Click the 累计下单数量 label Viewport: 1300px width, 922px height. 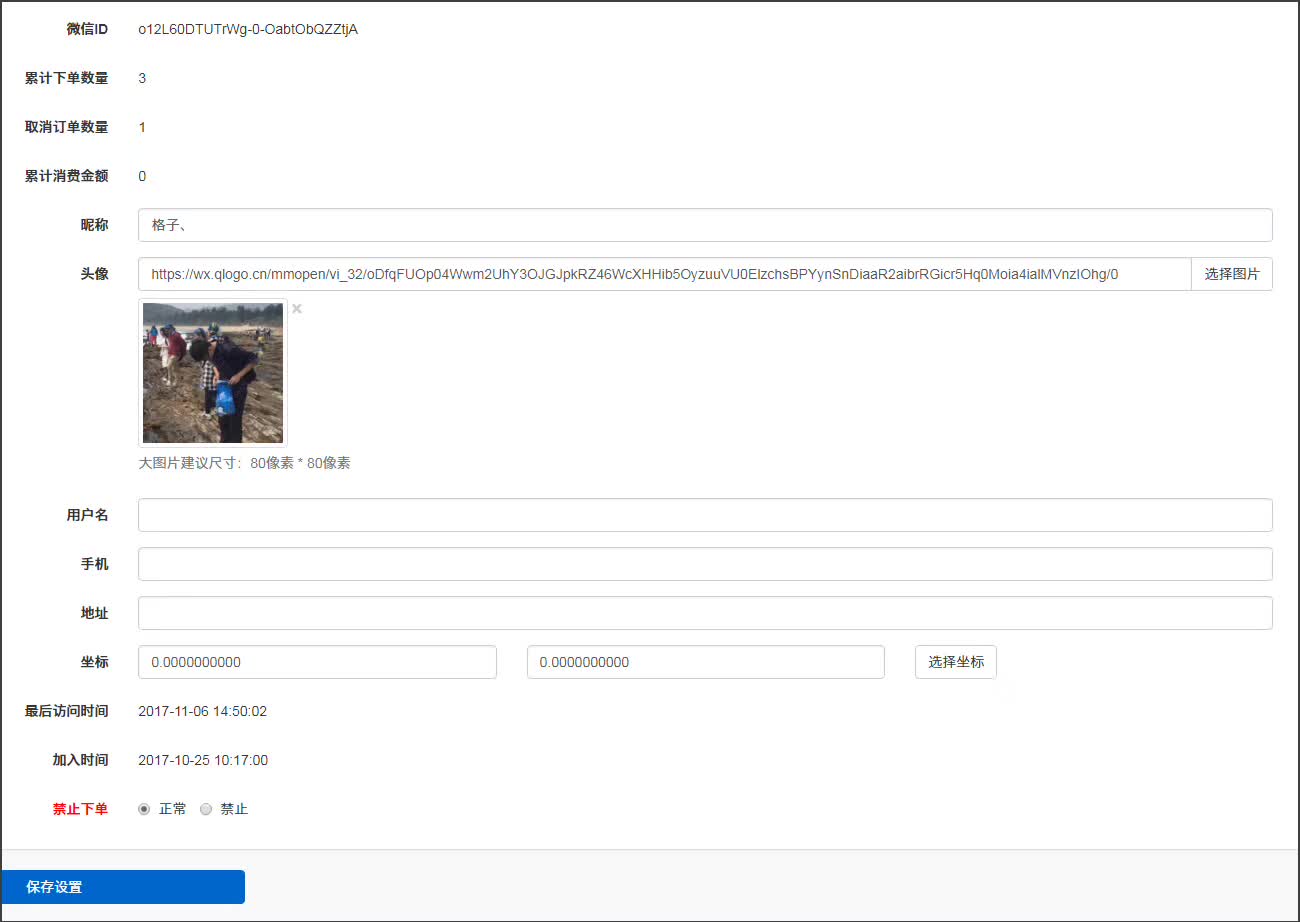(x=66, y=78)
